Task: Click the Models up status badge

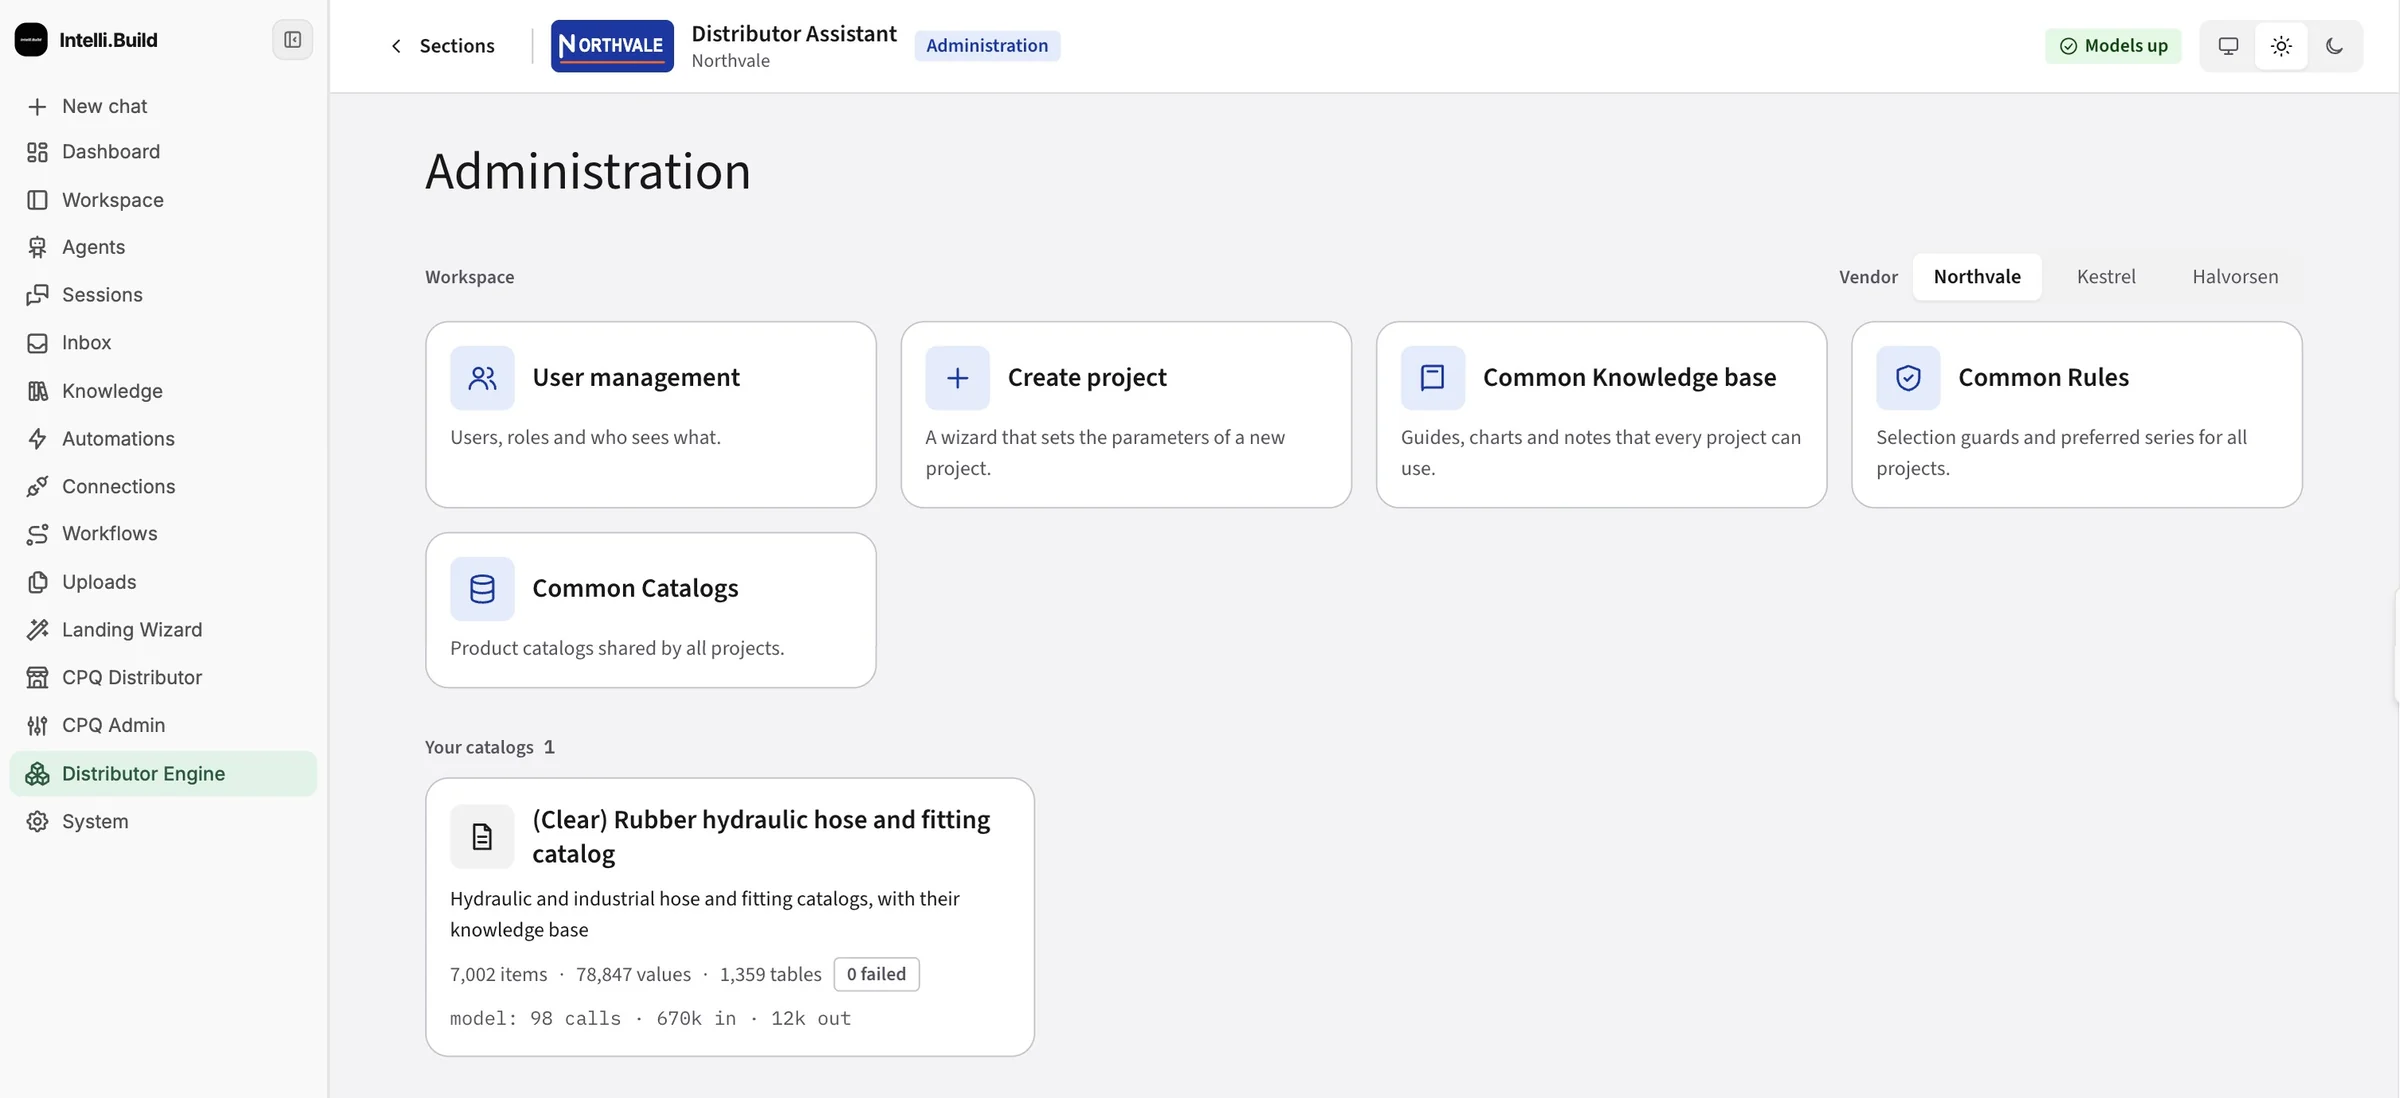Action: click(x=2113, y=46)
